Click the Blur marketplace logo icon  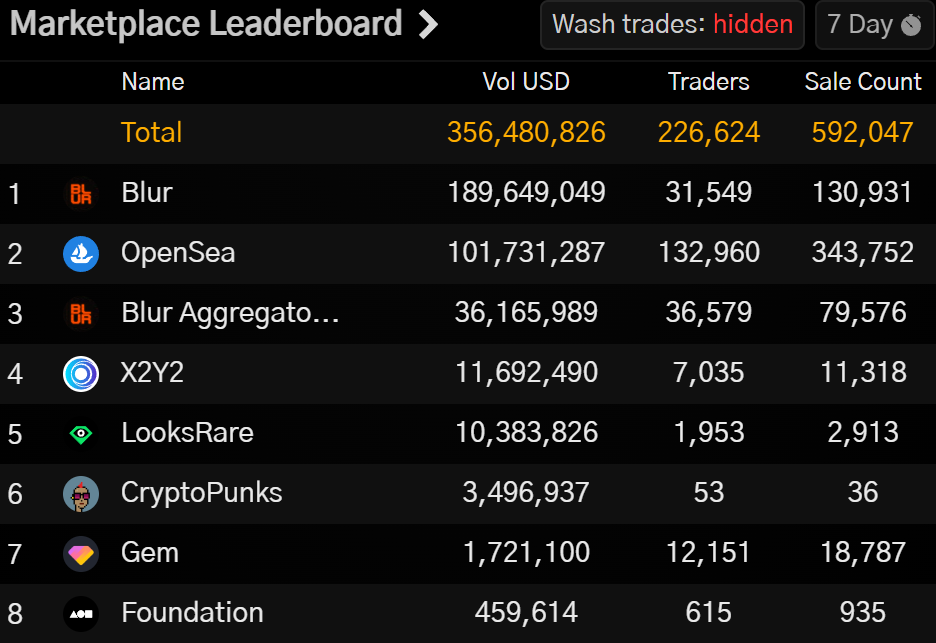coord(81,193)
